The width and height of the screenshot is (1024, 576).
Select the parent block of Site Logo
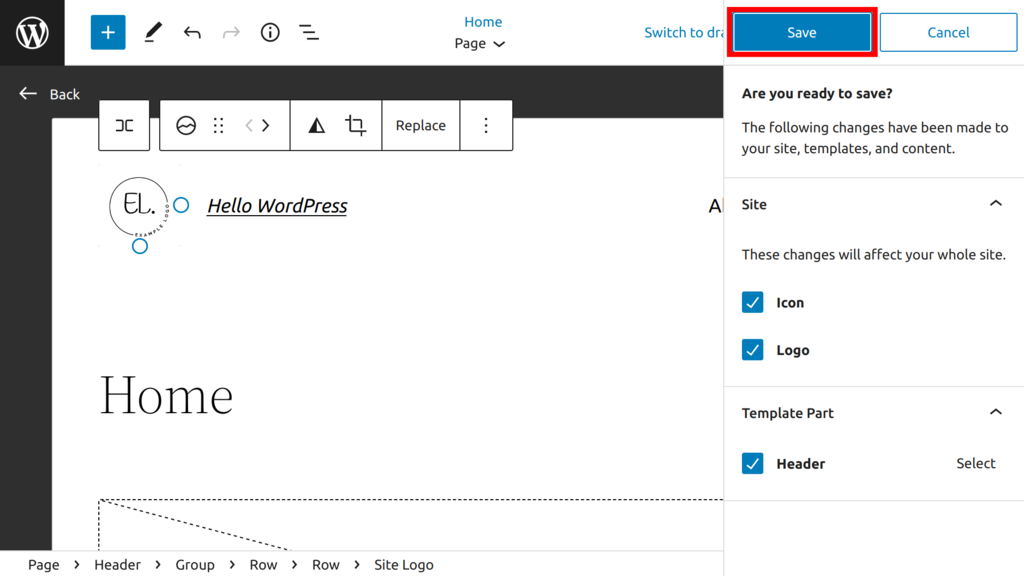[x=124, y=125]
